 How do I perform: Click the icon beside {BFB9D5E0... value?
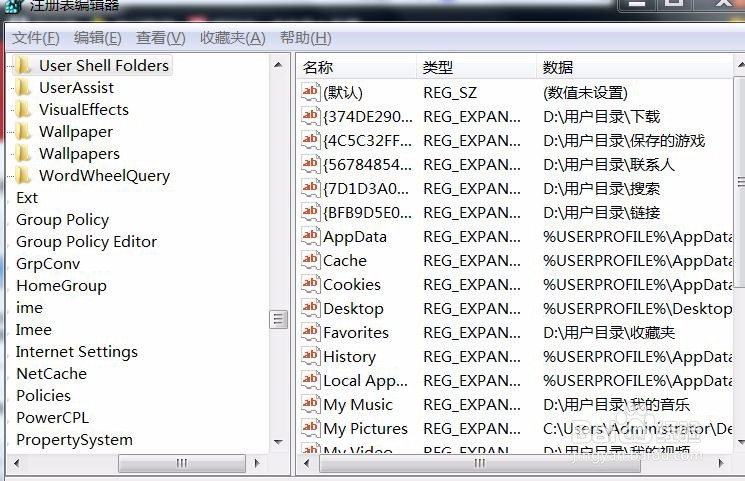coord(311,212)
